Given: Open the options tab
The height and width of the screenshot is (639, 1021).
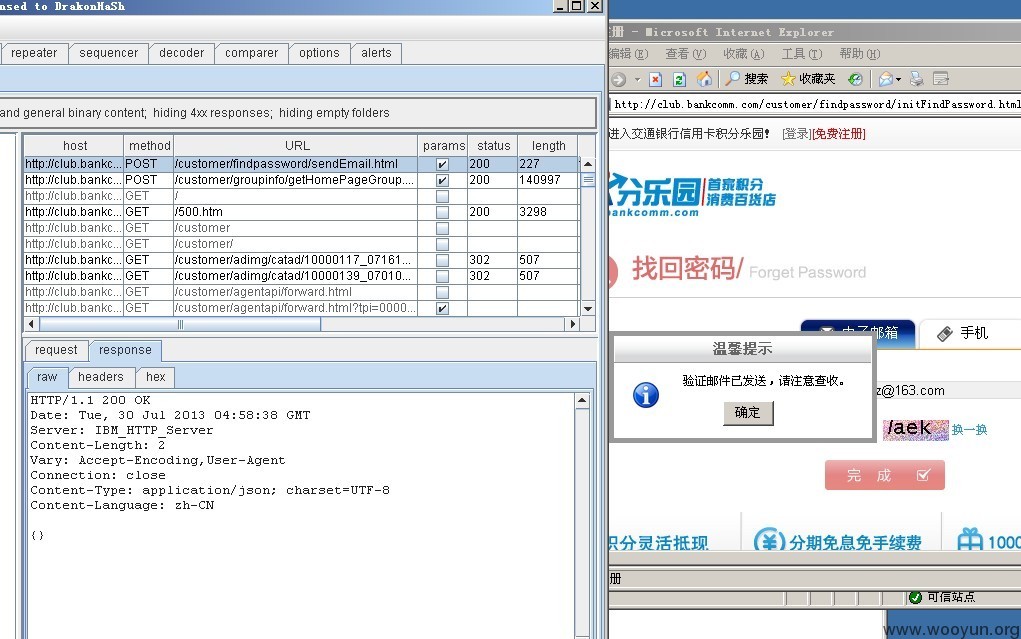Looking at the screenshot, I should (x=319, y=53).
